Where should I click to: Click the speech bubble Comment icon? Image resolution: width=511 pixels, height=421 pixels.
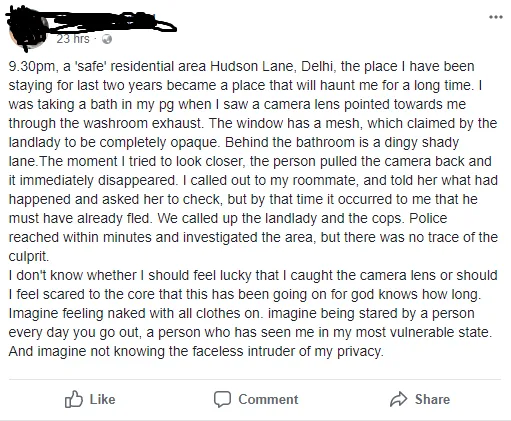(x=222, y=399)
